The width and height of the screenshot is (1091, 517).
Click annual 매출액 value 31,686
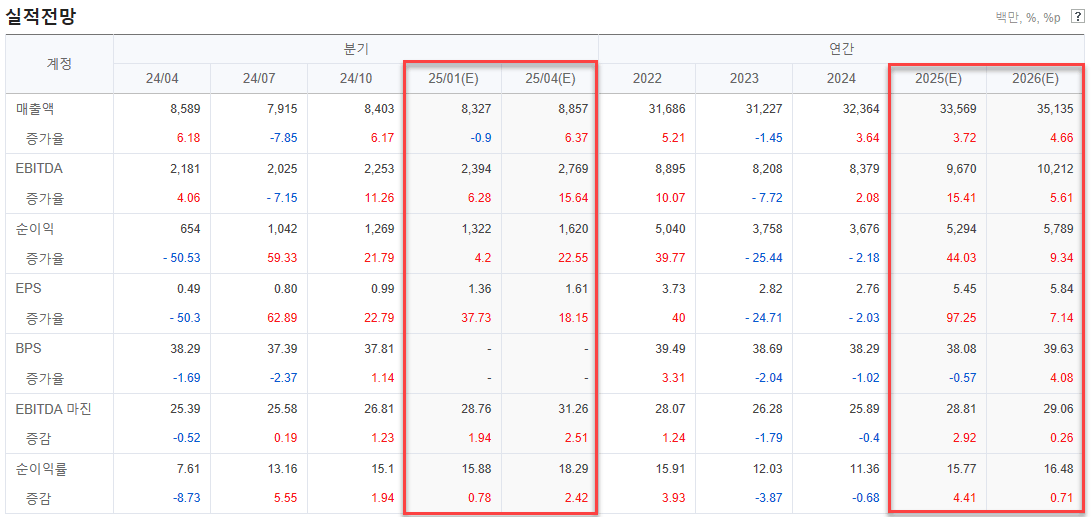click(668, 109)
